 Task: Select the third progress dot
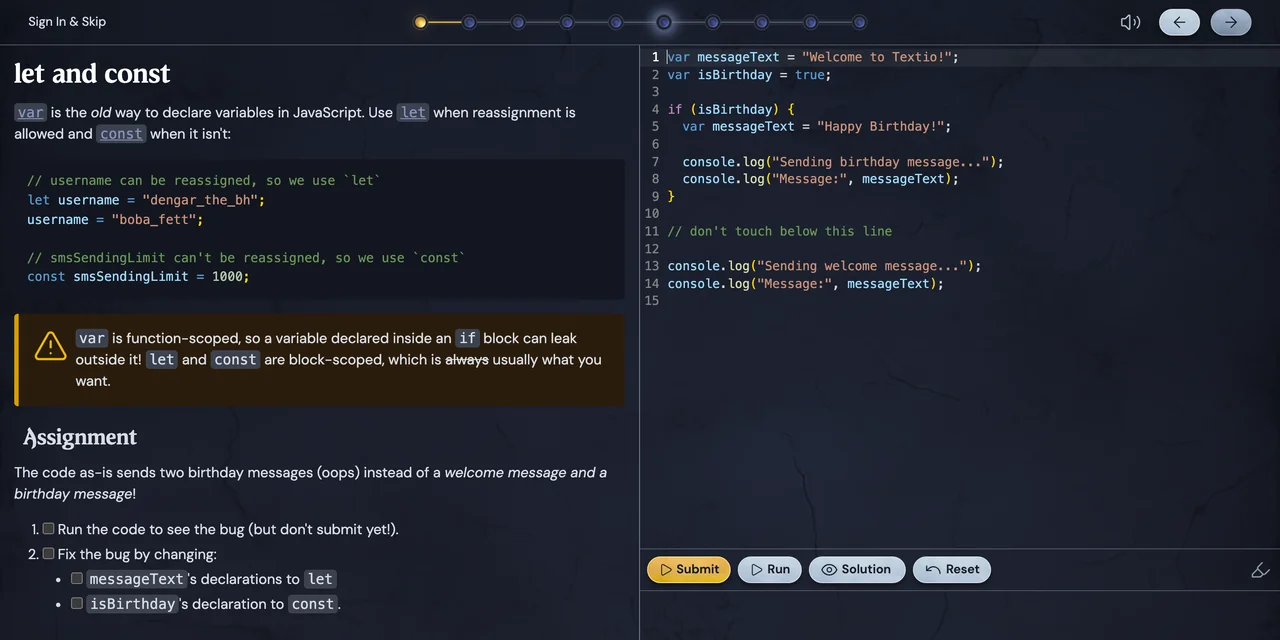518,22
